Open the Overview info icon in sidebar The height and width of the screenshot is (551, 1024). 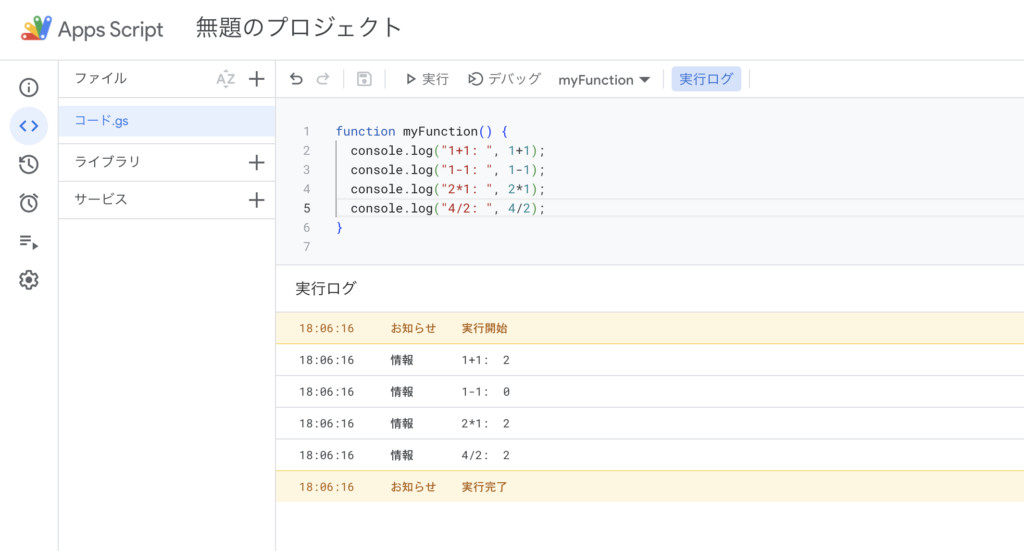click(x=29, y=88)
